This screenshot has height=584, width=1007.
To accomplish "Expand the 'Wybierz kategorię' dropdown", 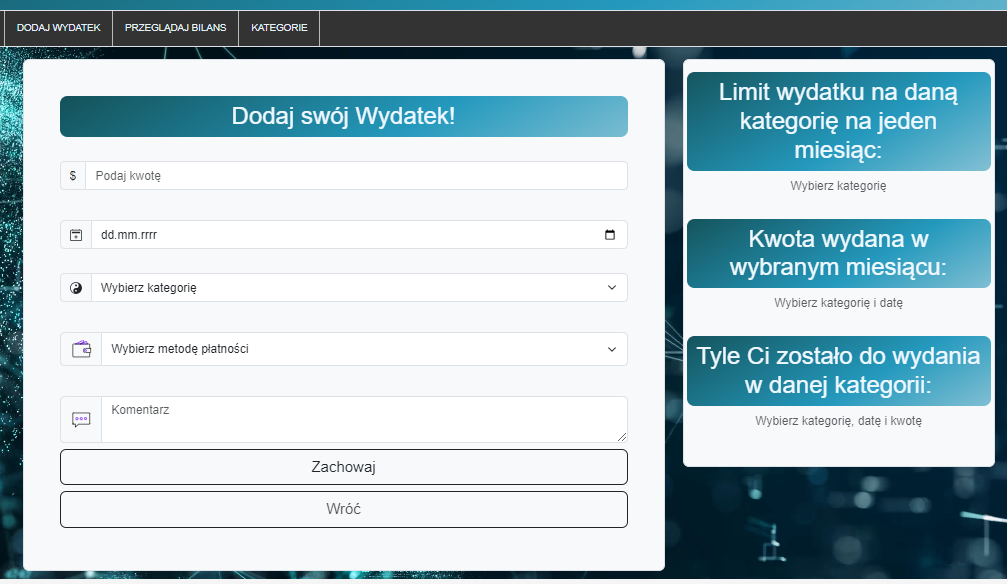I will [x=359, y=288].
